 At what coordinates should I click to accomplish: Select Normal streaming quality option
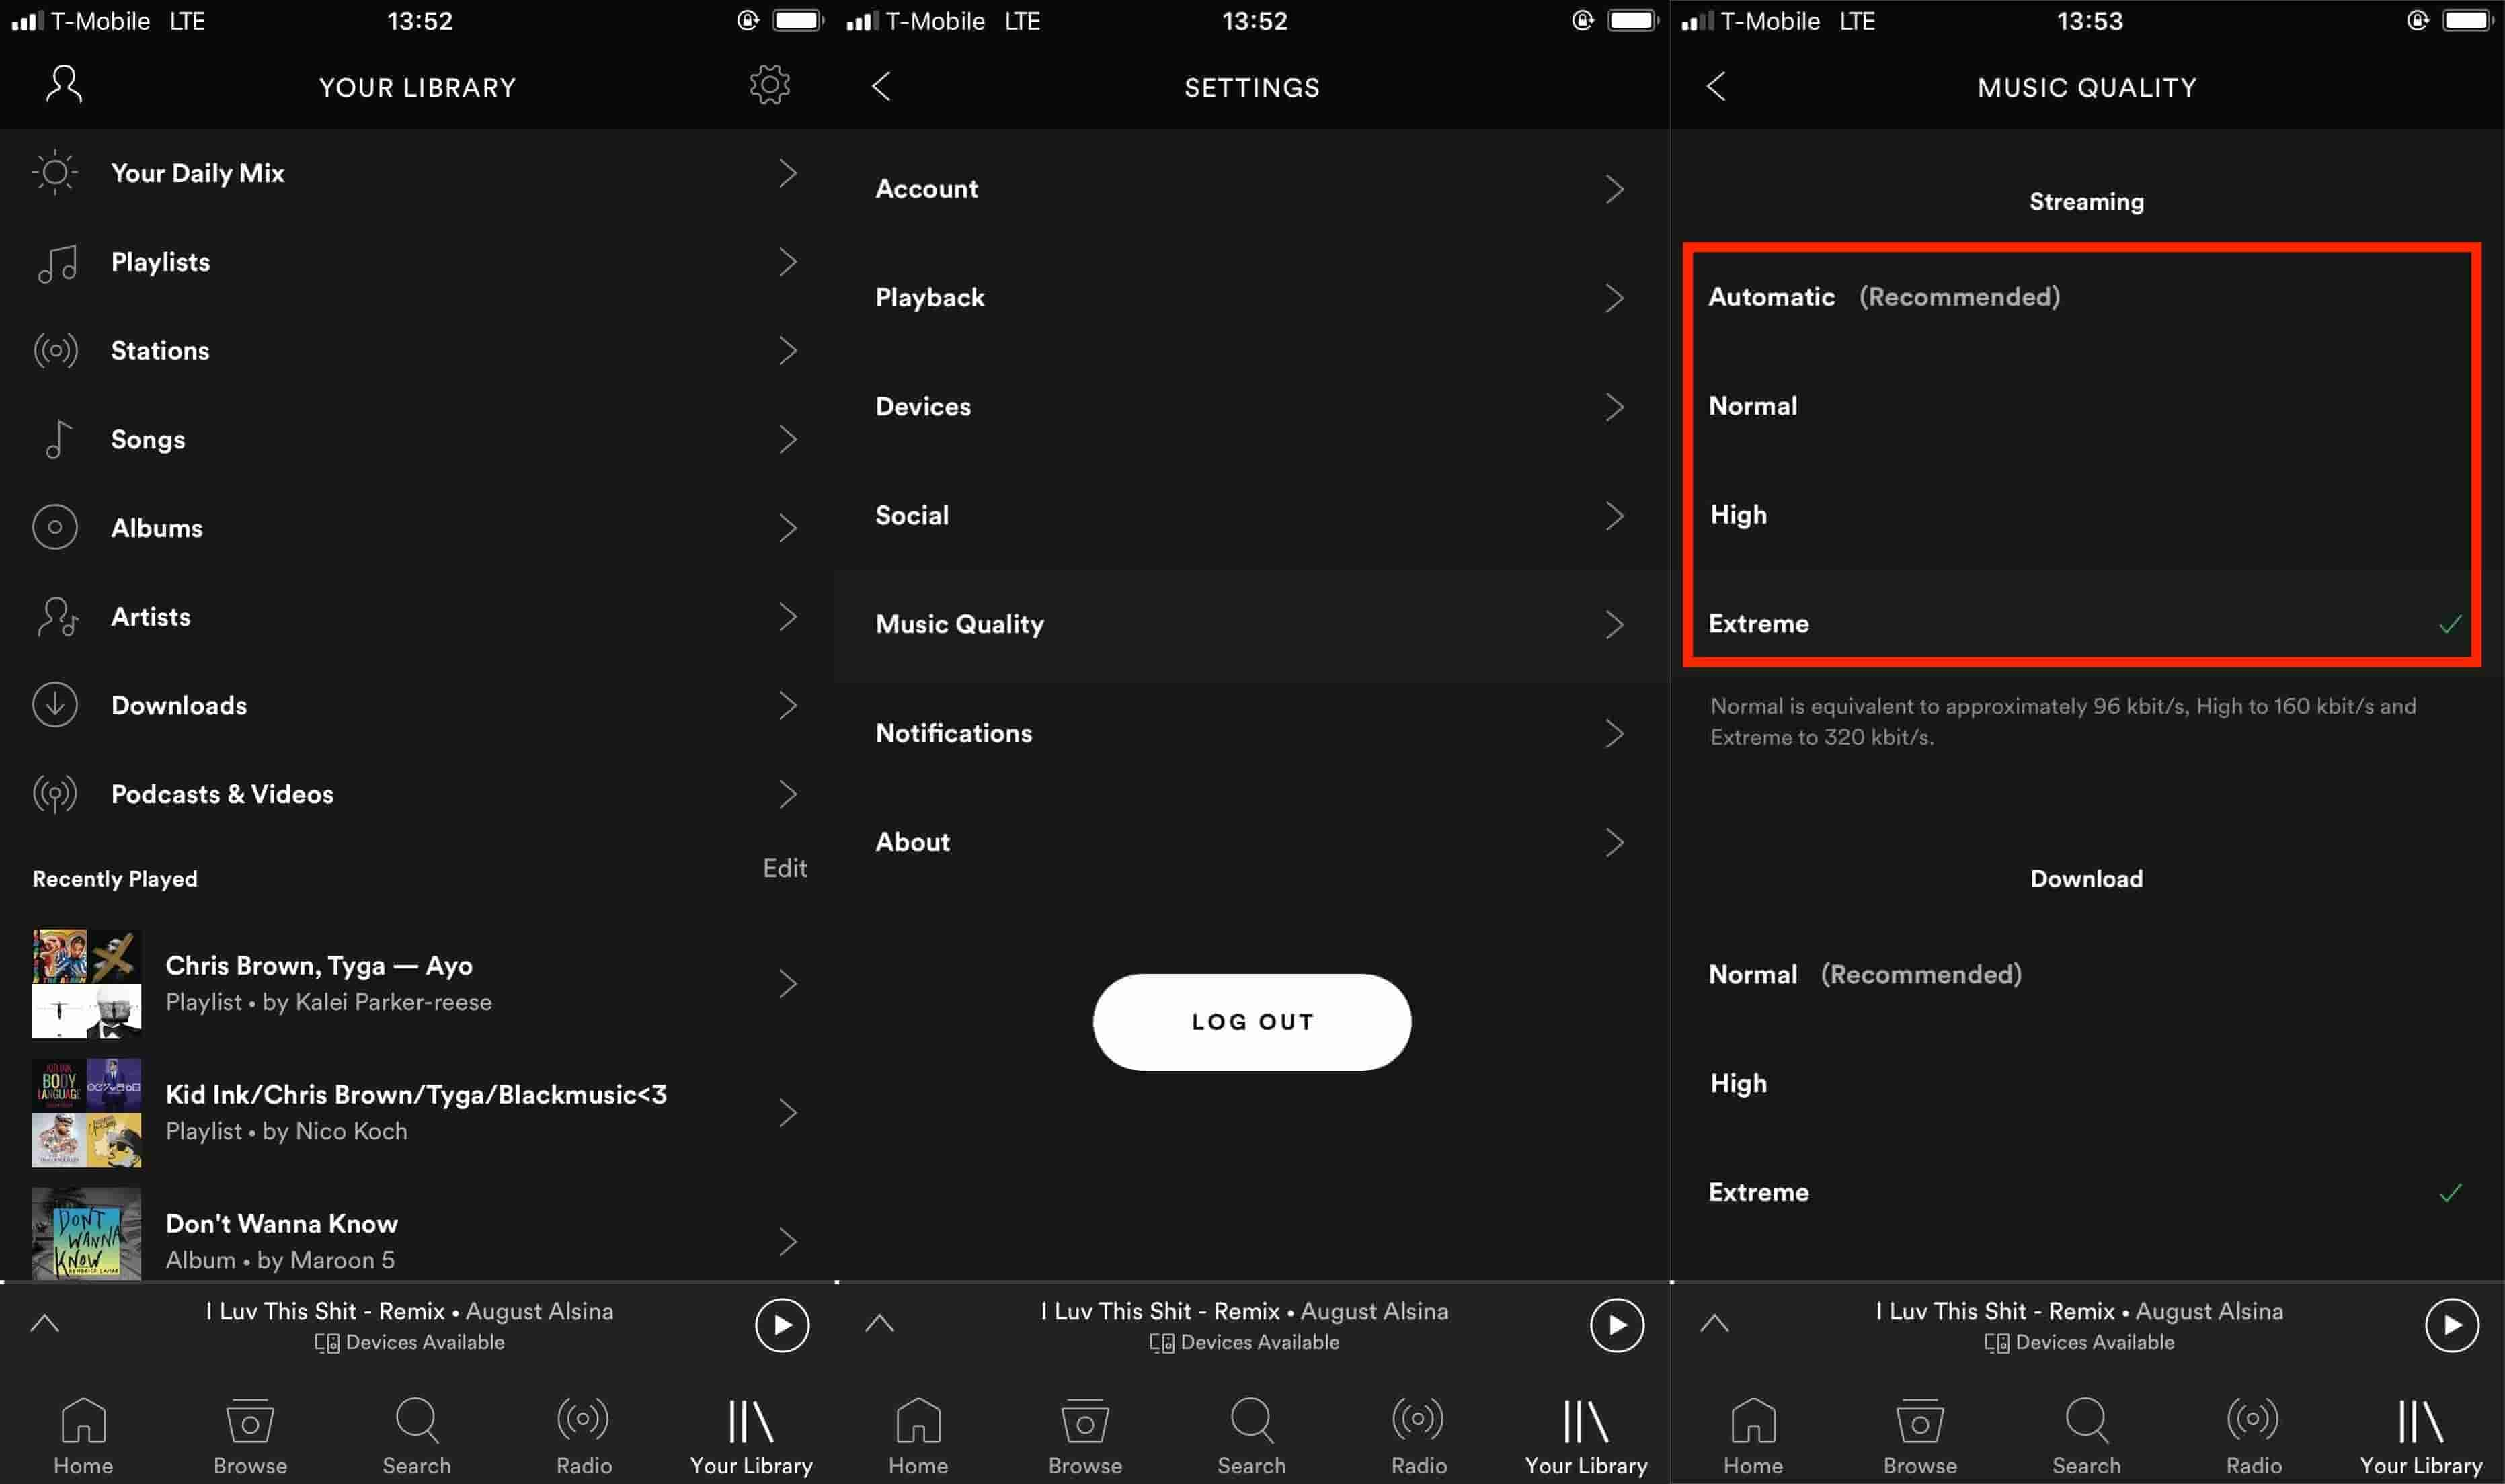click(1751, 405)
